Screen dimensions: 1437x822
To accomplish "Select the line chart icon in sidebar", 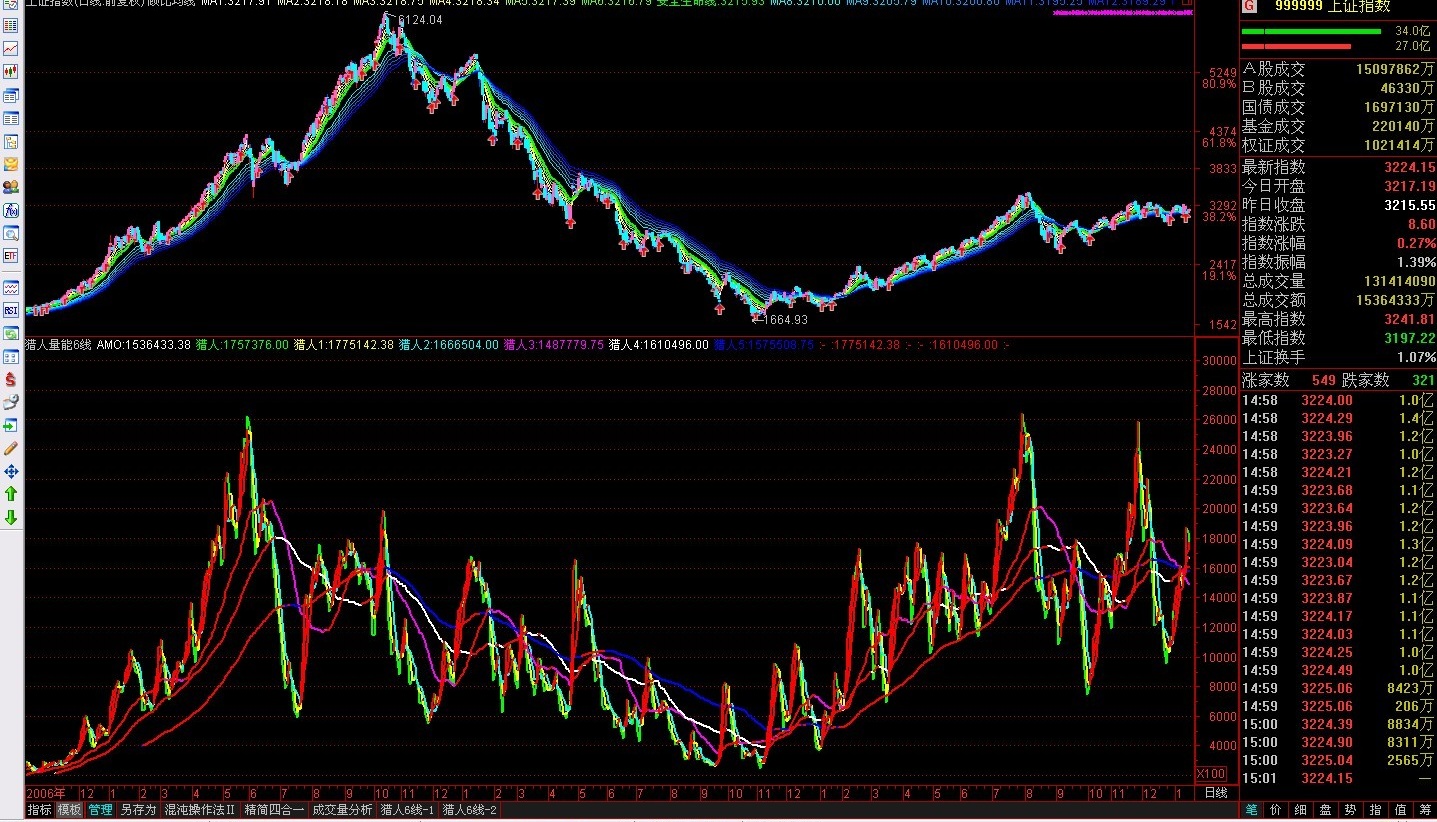I will (x=11, y=48).
